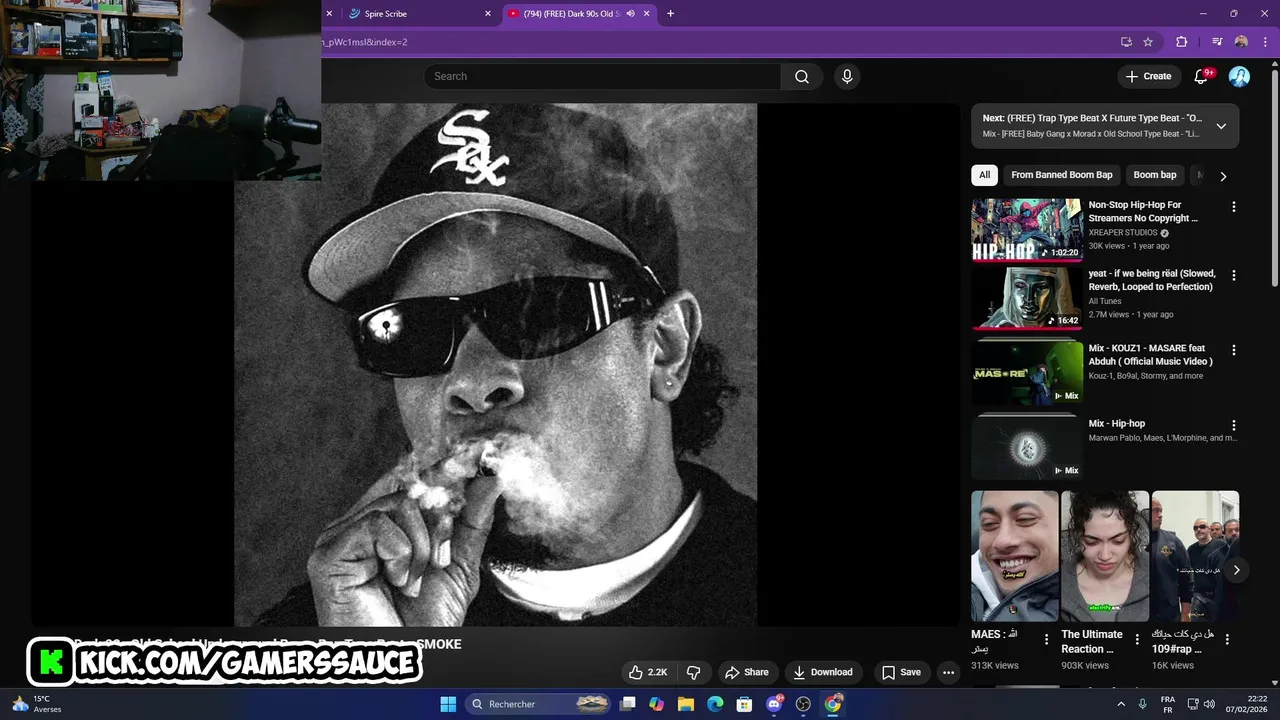Open OBS Studio from the taskbar

pyautogui.click(x=803, y=704)
